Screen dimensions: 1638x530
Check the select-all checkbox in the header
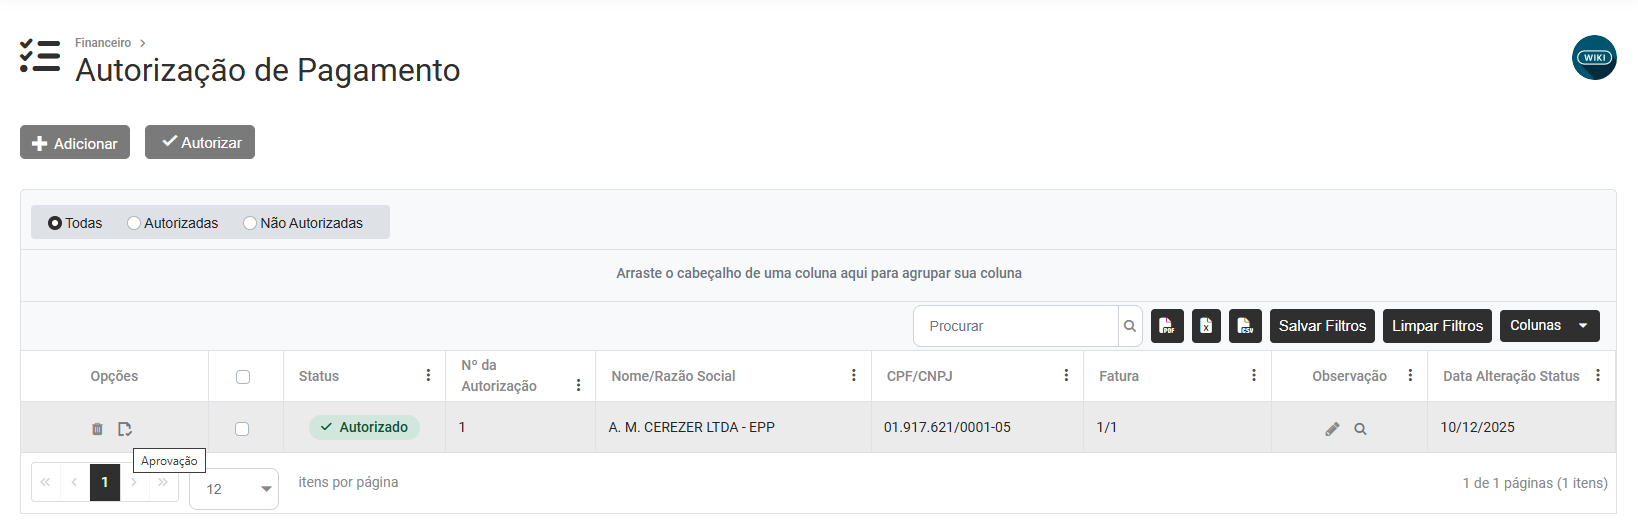[243, 377]
